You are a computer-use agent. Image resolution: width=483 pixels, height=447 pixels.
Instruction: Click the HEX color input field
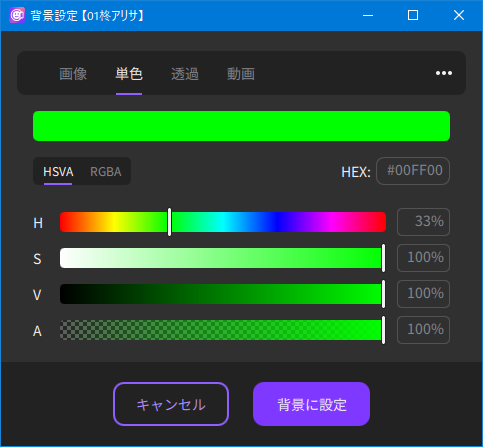tap(413, 171)
